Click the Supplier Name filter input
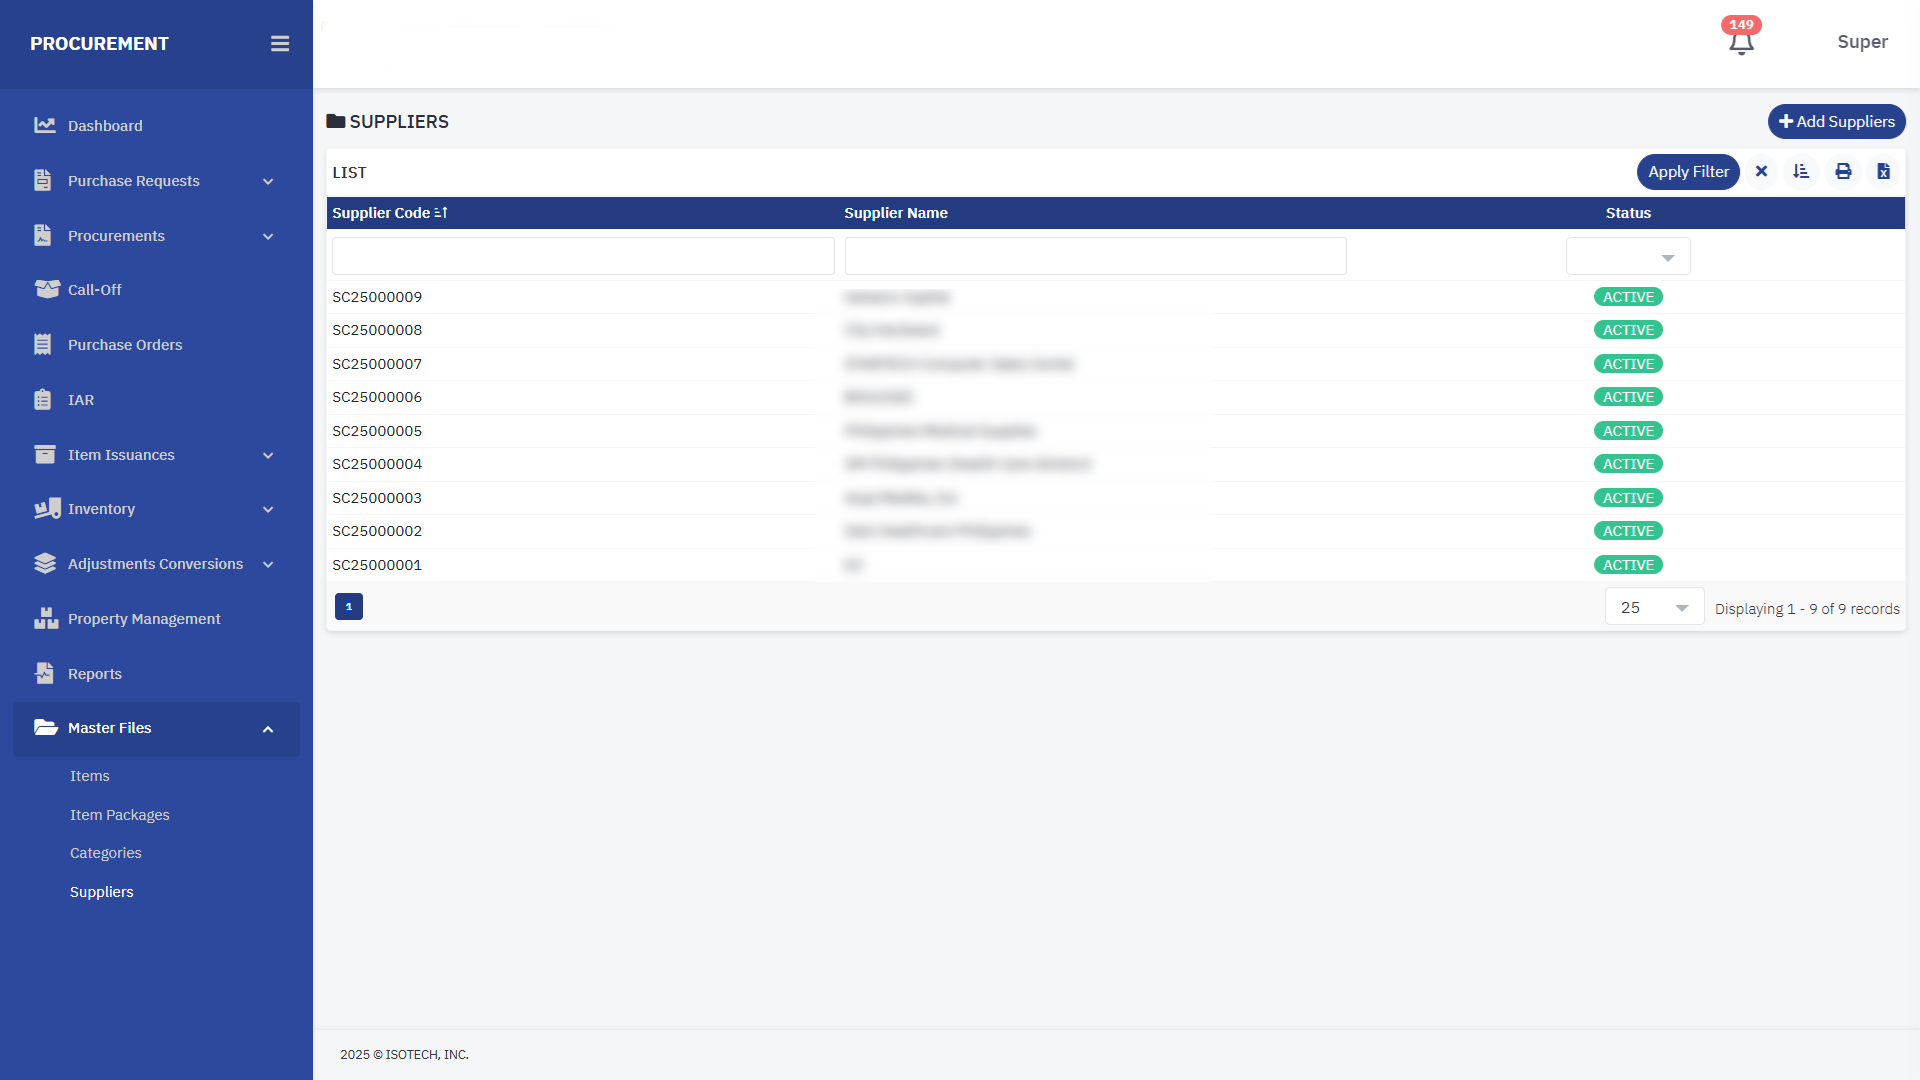The width and height of the screenshot is (1920, 1080). [x=1095, y=257]
